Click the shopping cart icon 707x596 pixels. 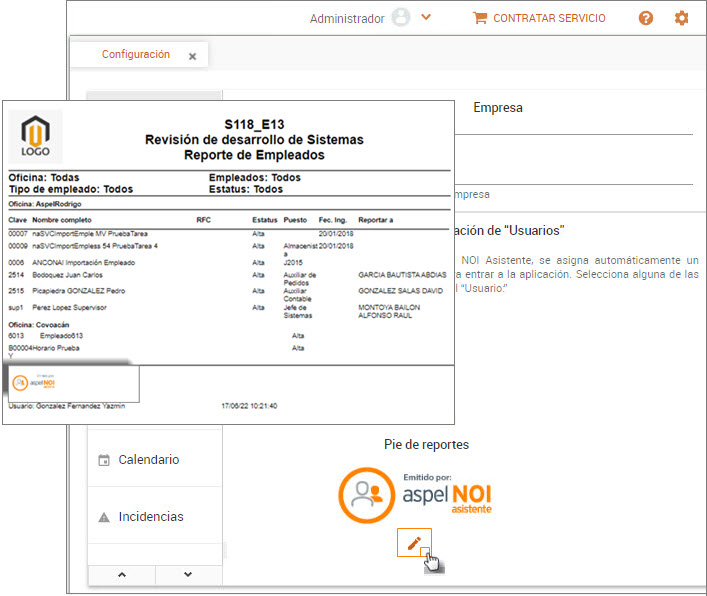480,18
